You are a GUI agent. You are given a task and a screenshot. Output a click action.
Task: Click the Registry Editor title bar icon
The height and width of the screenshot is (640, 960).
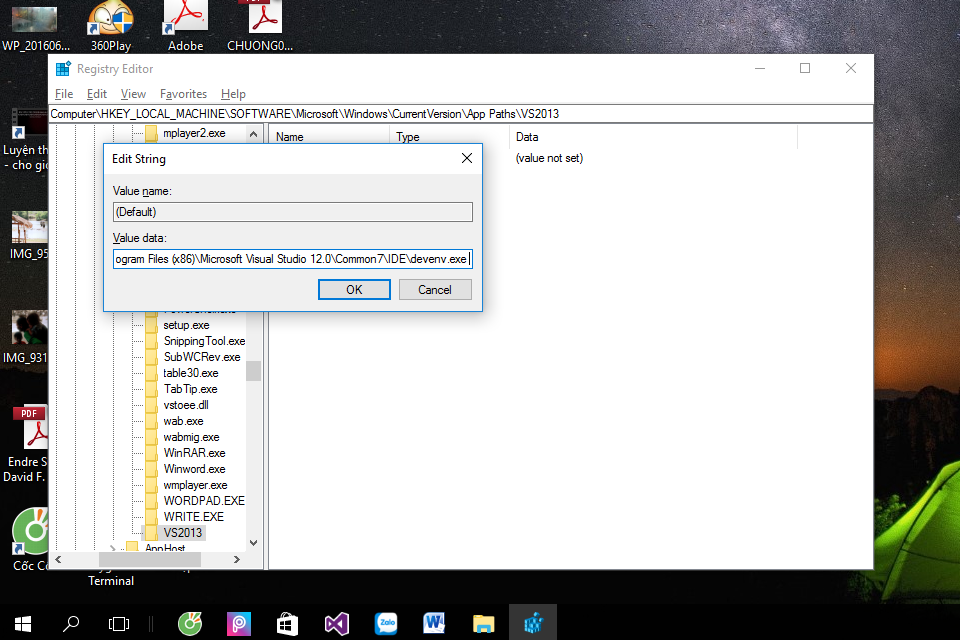(63, 69)
